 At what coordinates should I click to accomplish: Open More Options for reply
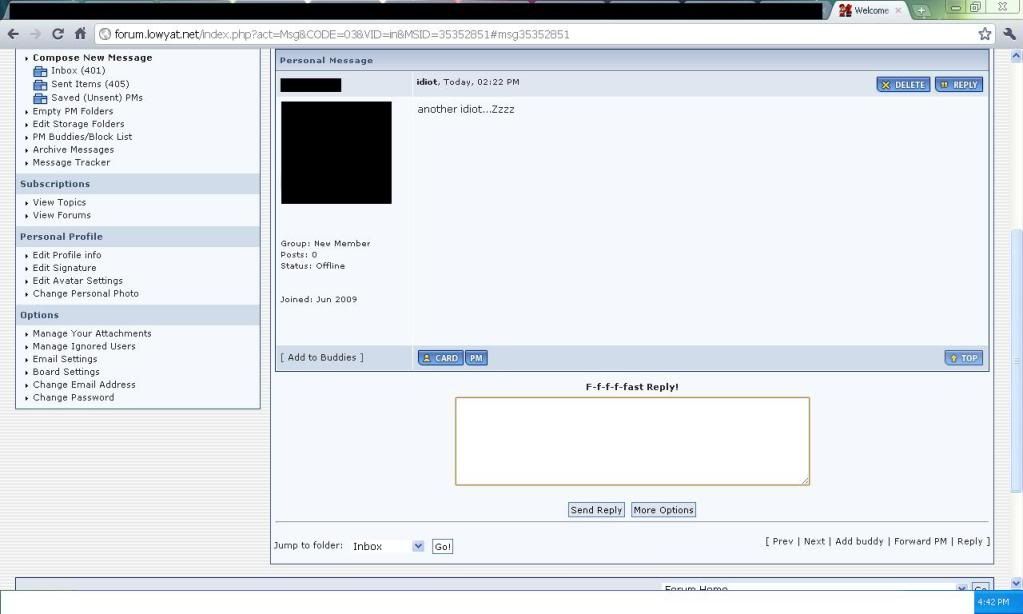(663, 510)
